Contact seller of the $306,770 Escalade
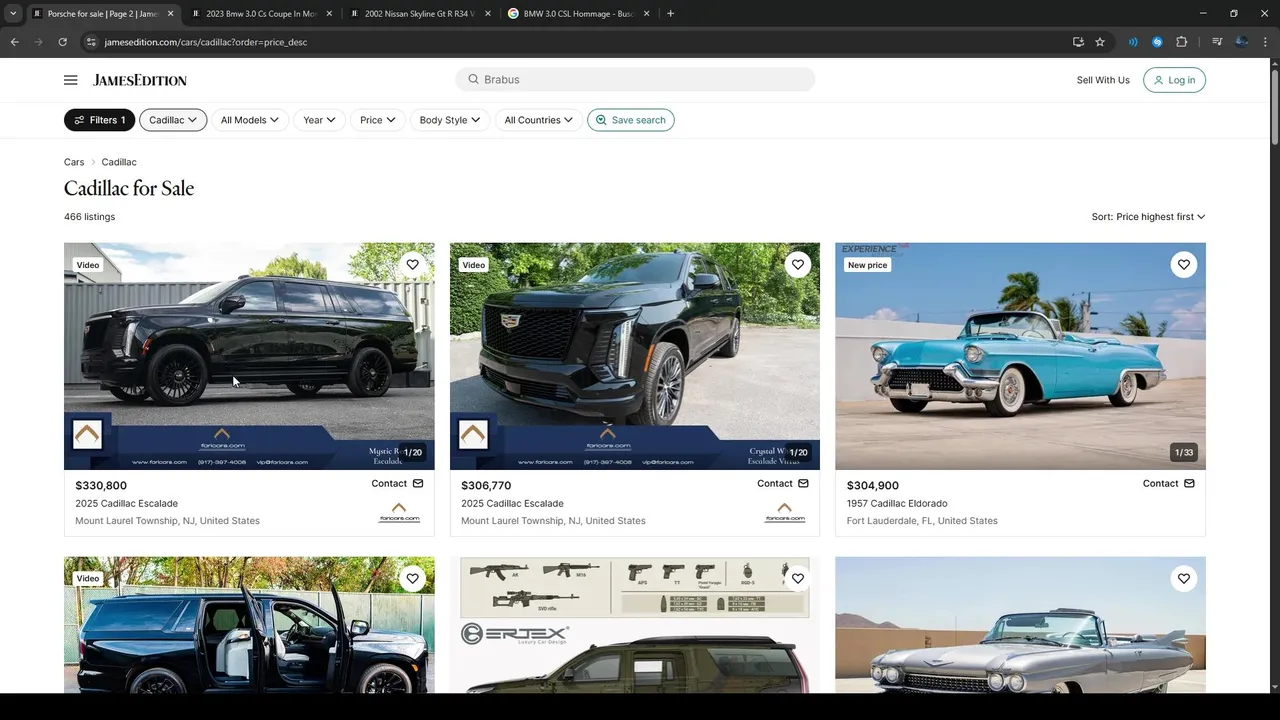The image size is (1280, 720). click(x=783, y=483)
